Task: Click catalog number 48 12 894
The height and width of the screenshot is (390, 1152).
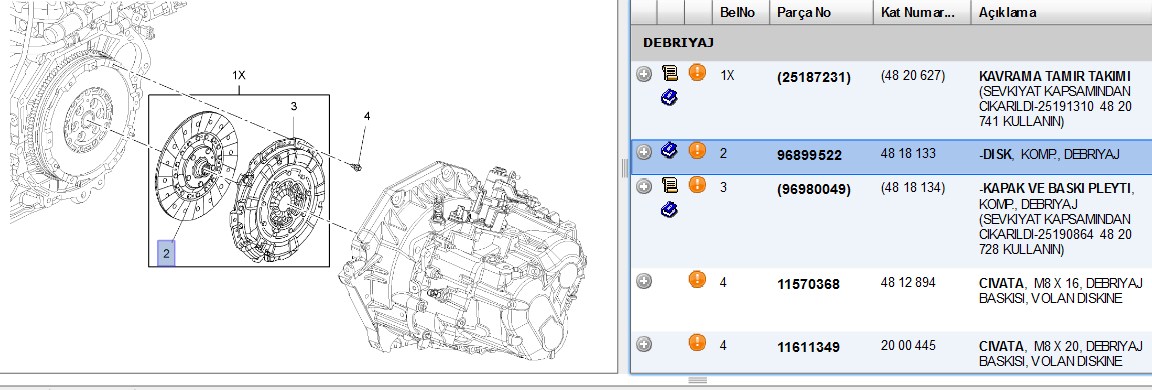Action: (908, 282)
